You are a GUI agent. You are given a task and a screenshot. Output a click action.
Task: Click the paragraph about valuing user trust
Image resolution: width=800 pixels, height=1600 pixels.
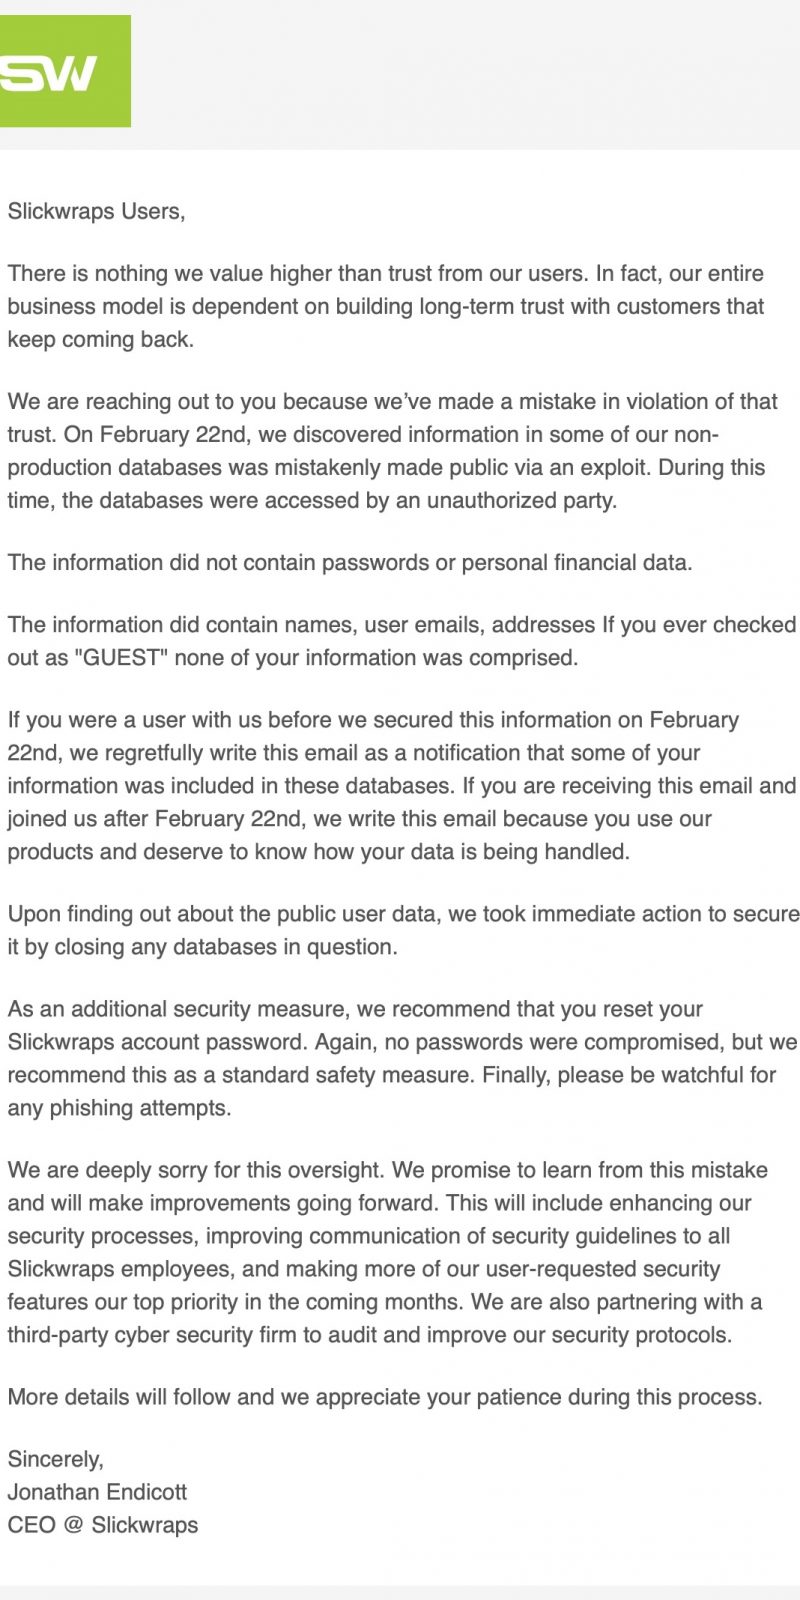pos(385,306)
